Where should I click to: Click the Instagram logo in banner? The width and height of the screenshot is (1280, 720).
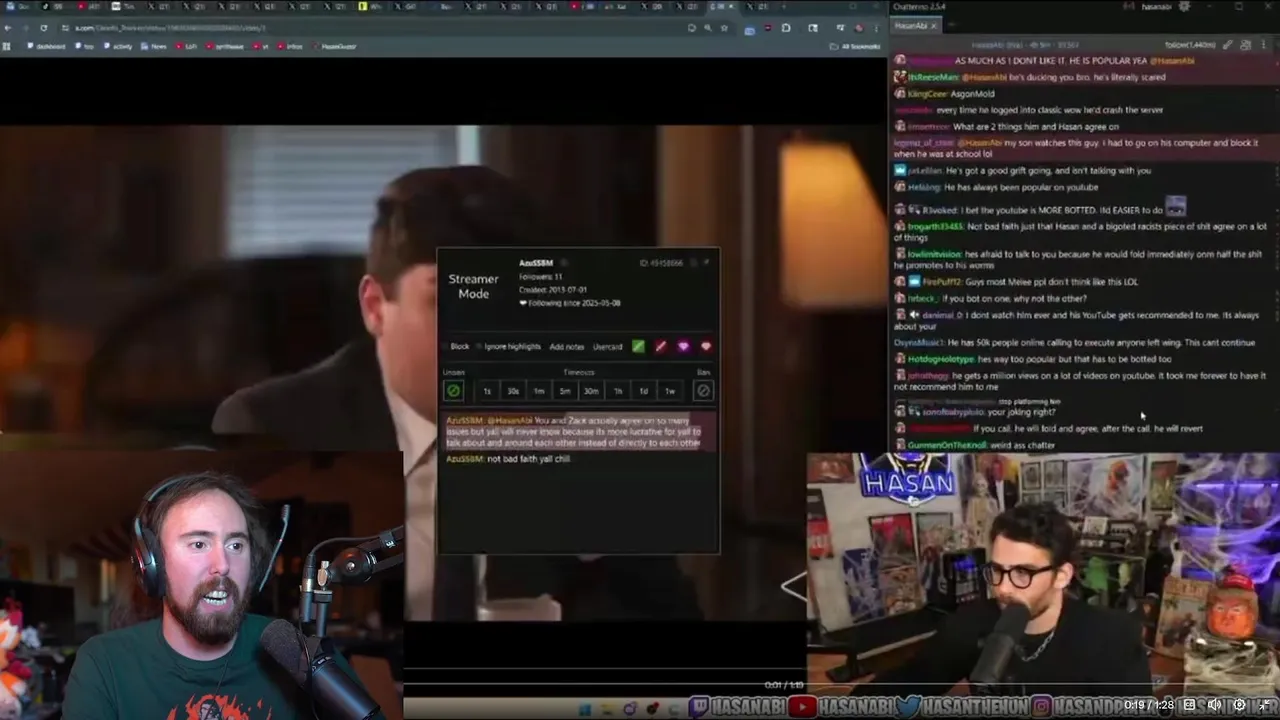pos(1042,707)
